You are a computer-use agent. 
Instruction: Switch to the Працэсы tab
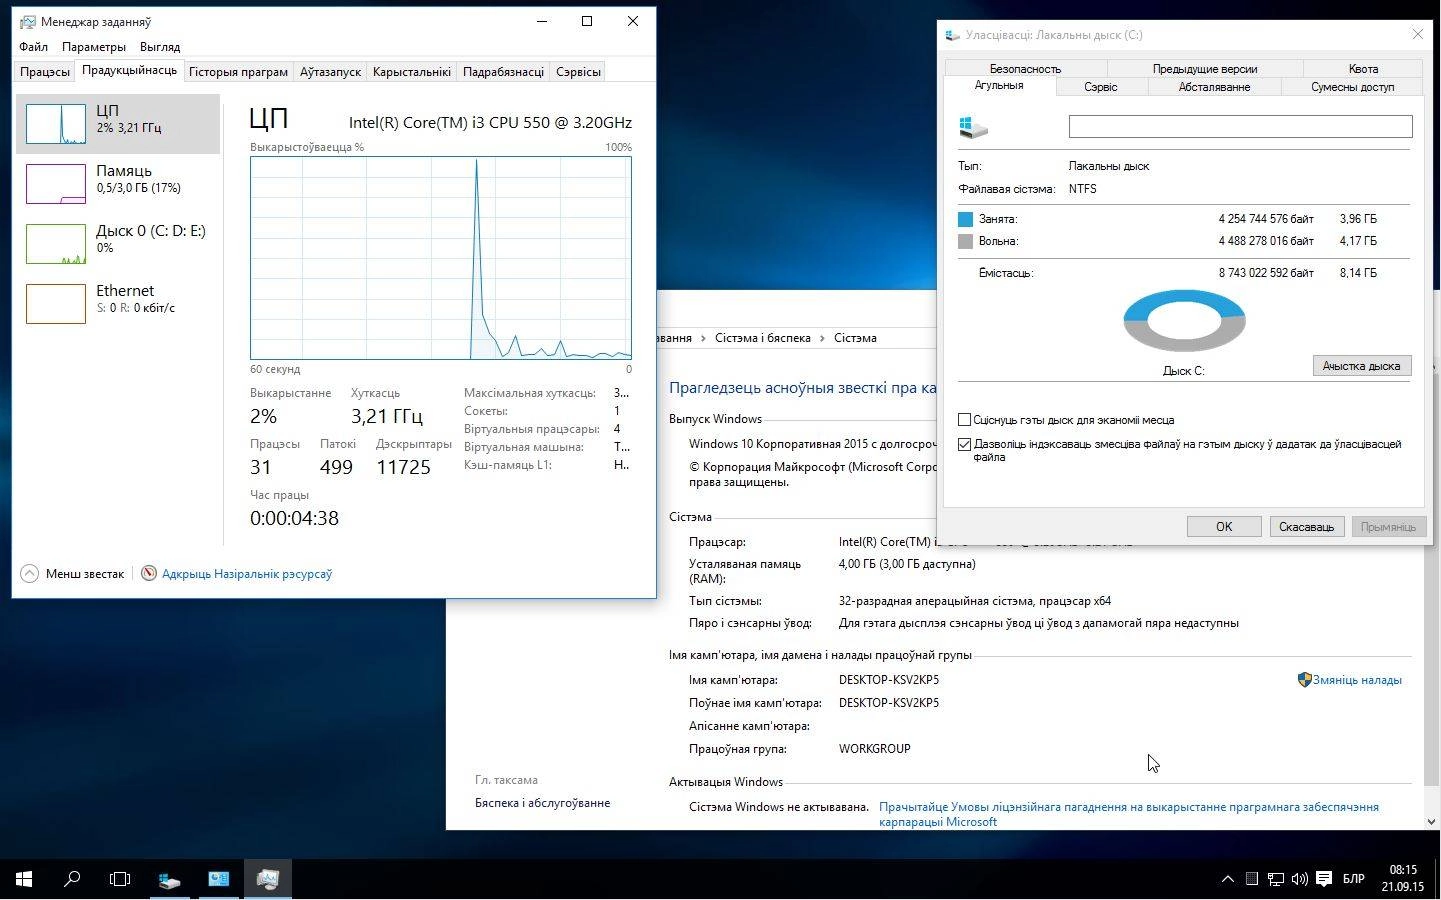click(45, 72)
